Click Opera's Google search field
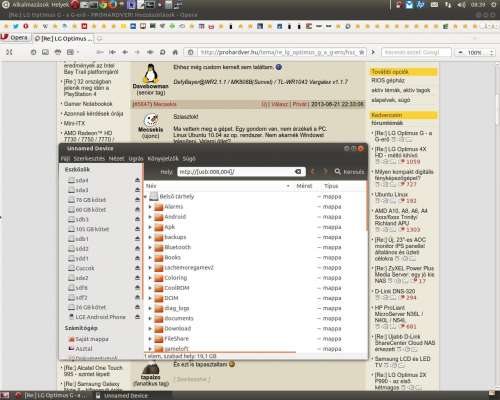The width and height of the screenshot is (500, 400). coord(416,52)
